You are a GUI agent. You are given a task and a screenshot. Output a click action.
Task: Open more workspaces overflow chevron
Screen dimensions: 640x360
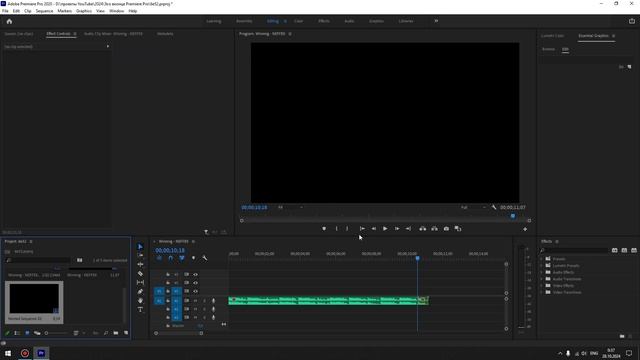[436, 21]
